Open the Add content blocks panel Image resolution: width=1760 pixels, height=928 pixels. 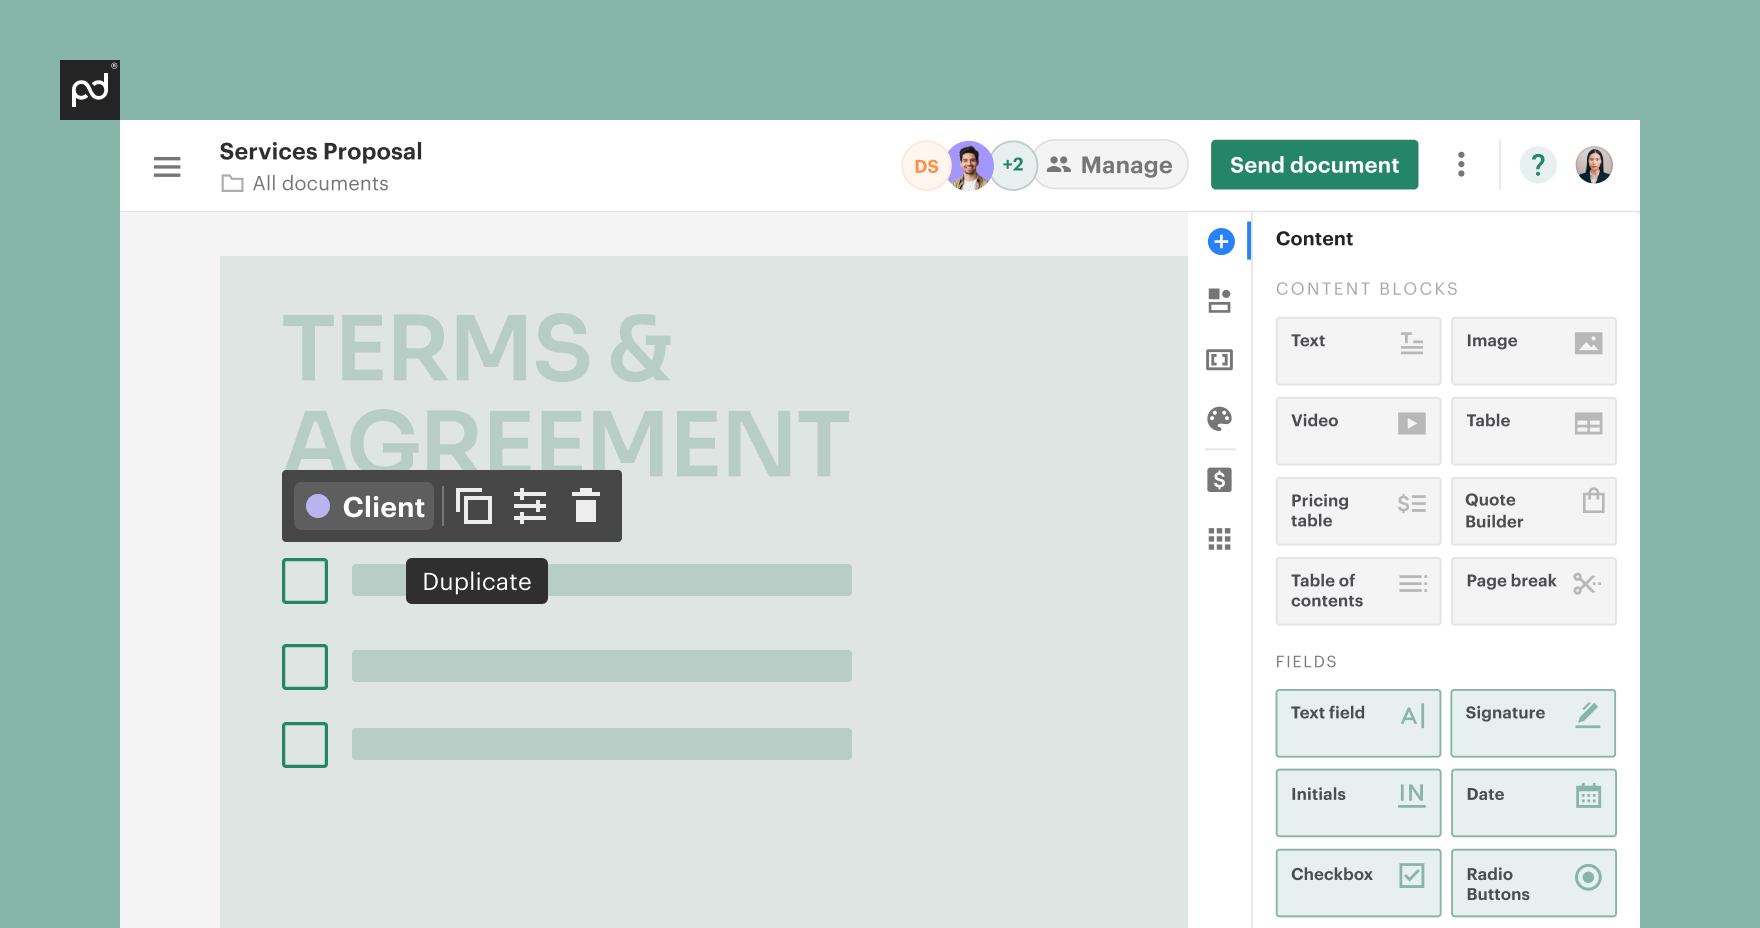pos(1220,240)
